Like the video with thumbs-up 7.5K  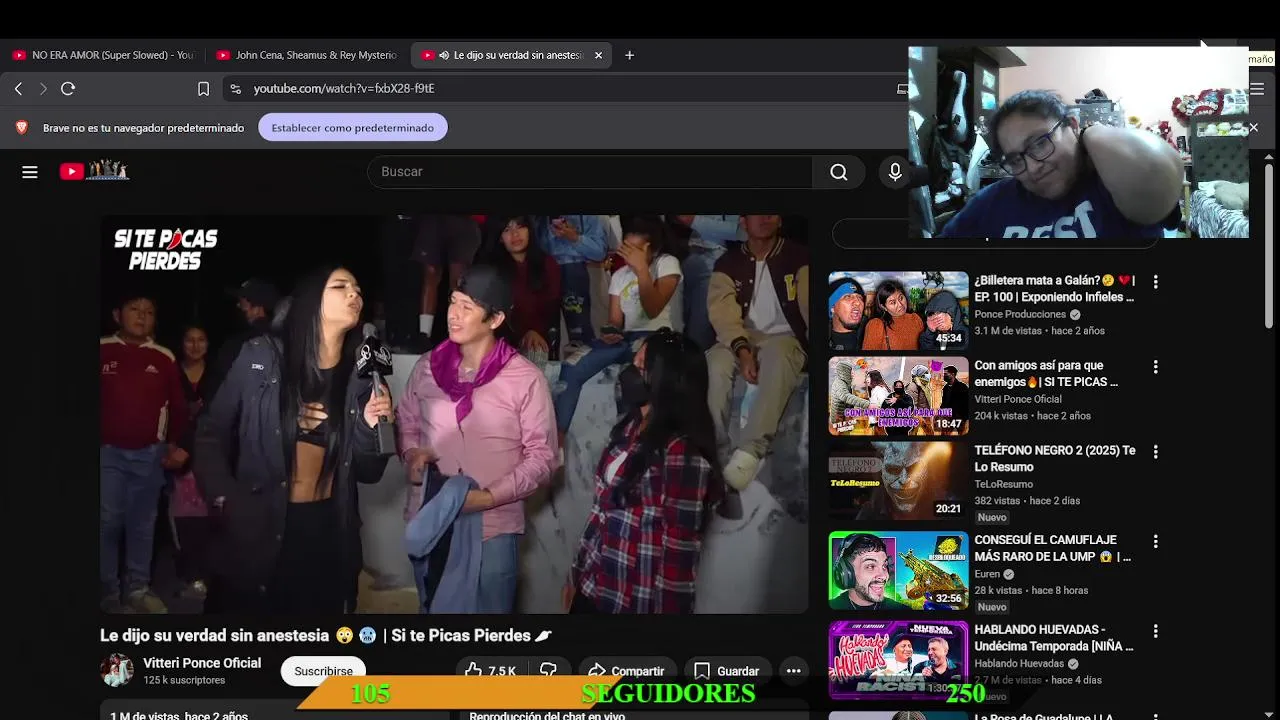tap(490, 671)
